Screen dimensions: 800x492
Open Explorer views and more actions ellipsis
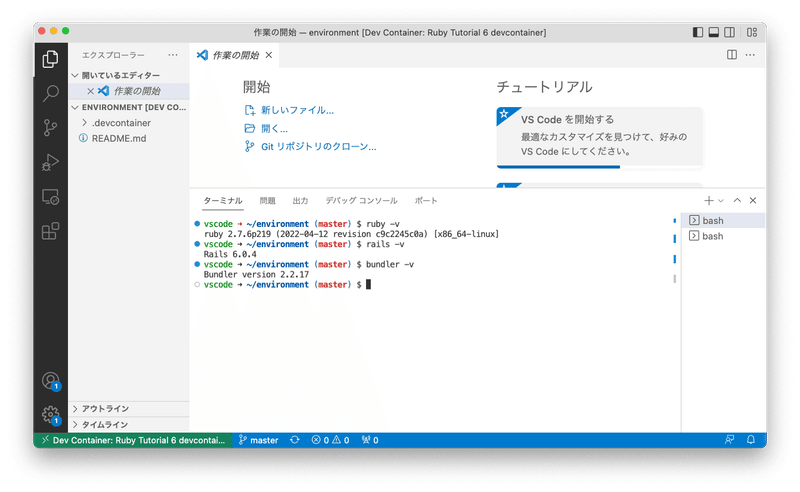coord(173,55)
